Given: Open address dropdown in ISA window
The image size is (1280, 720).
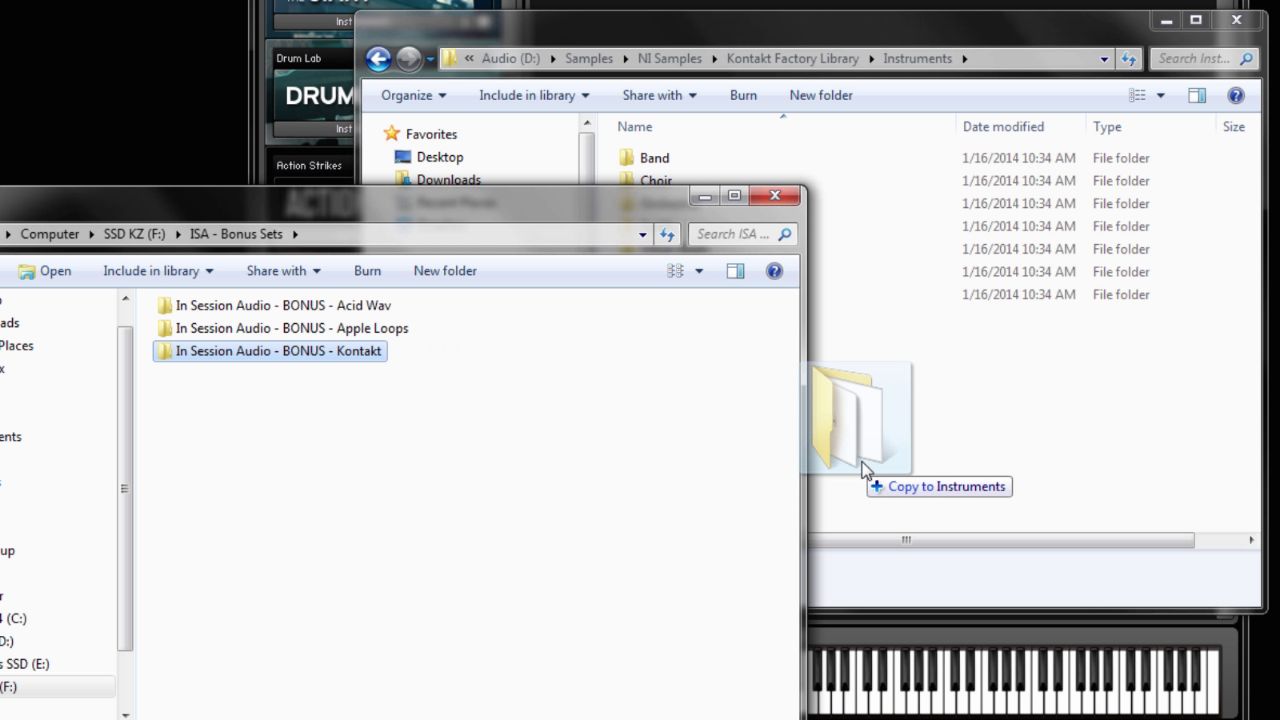Looking at the screenshot, I should click(643, 235).
